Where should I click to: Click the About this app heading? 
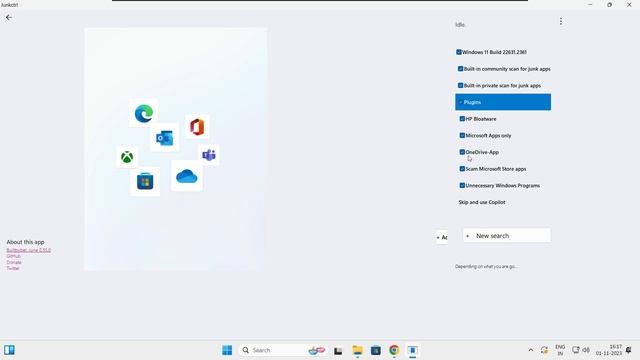click(x=25, y=242)
